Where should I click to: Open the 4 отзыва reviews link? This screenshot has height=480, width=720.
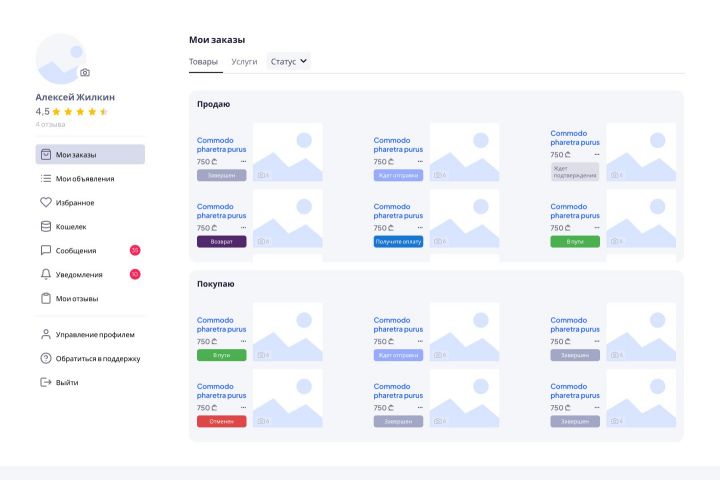(51, 125)
